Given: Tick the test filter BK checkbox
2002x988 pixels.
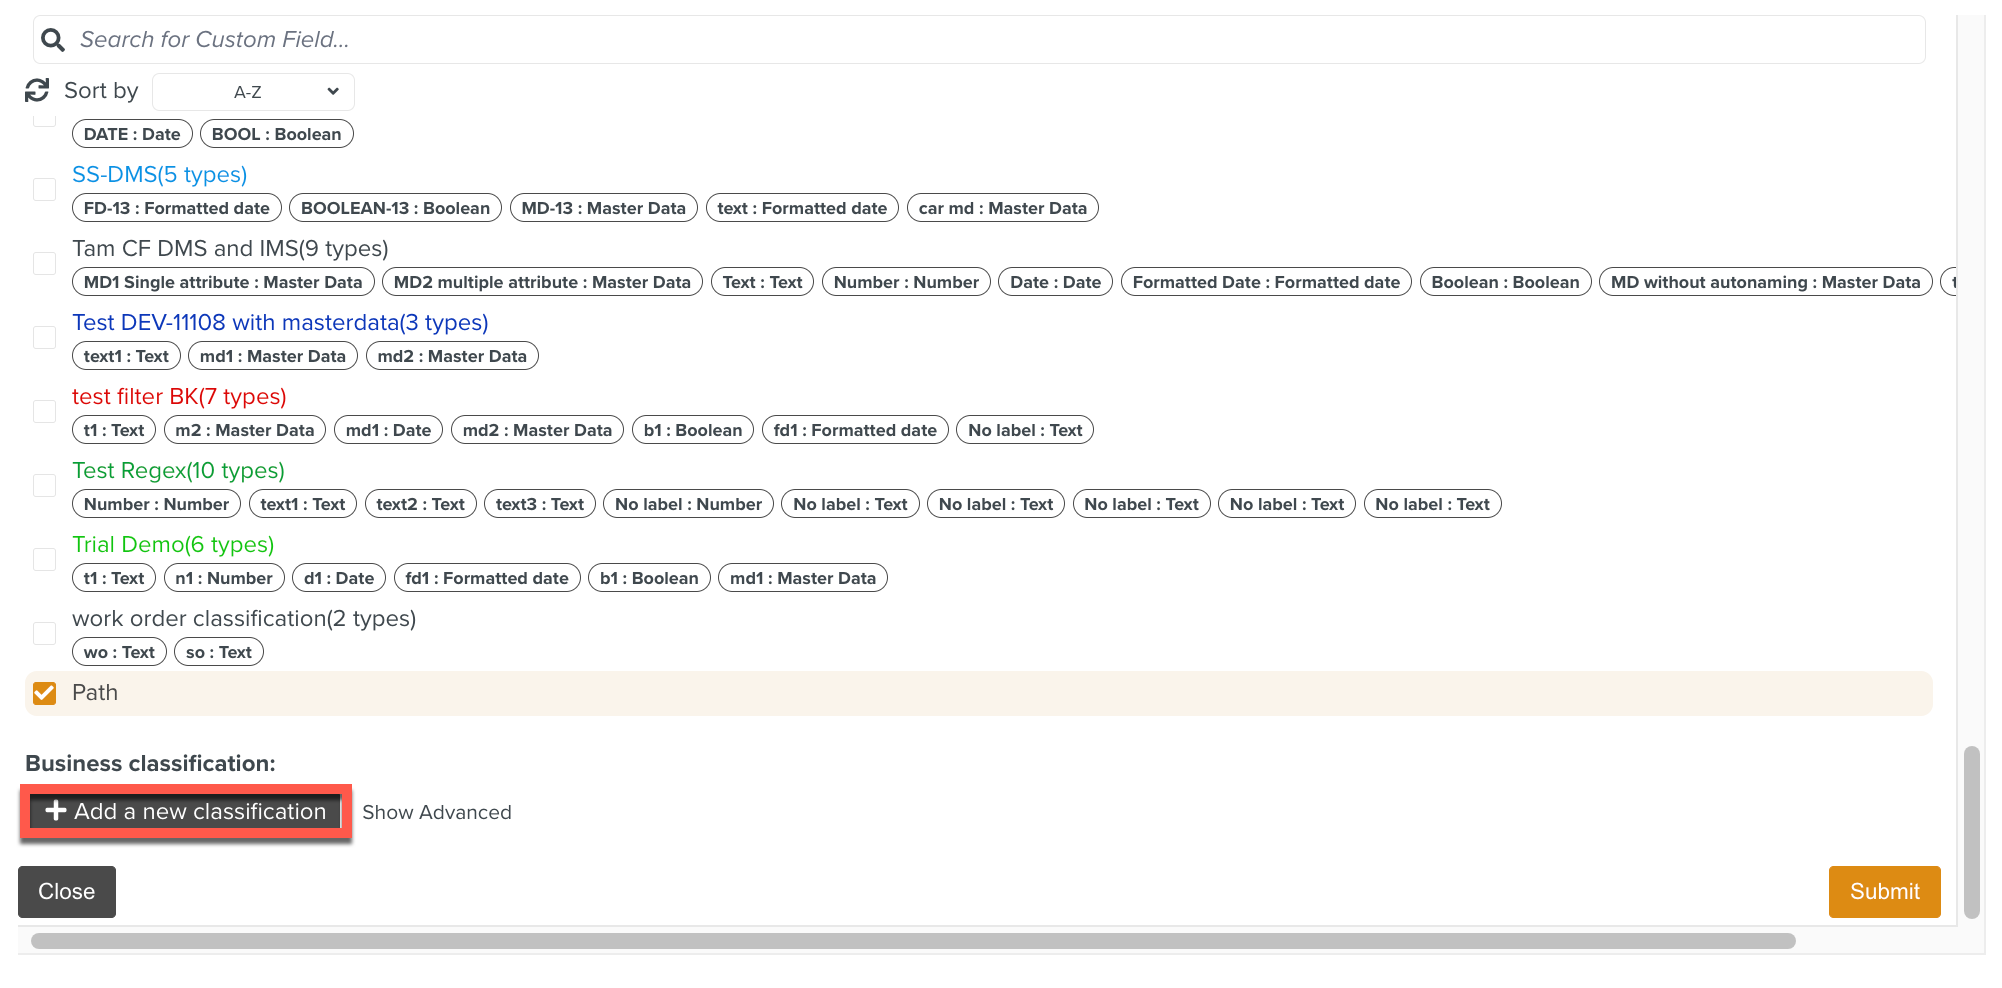Looking at the screenshot, I should click(45, 412).
